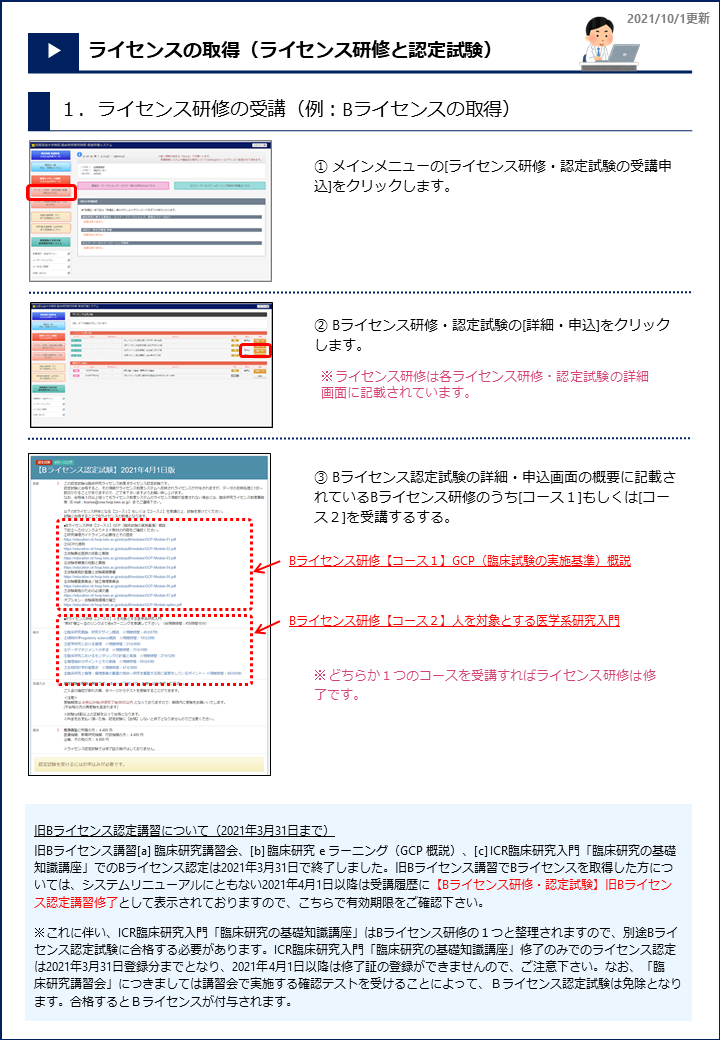Viewport: 720px width, 1040px height.
Task: Click red underlined Bライセンス研修【コース２】 label
Action: coord(454,620)
